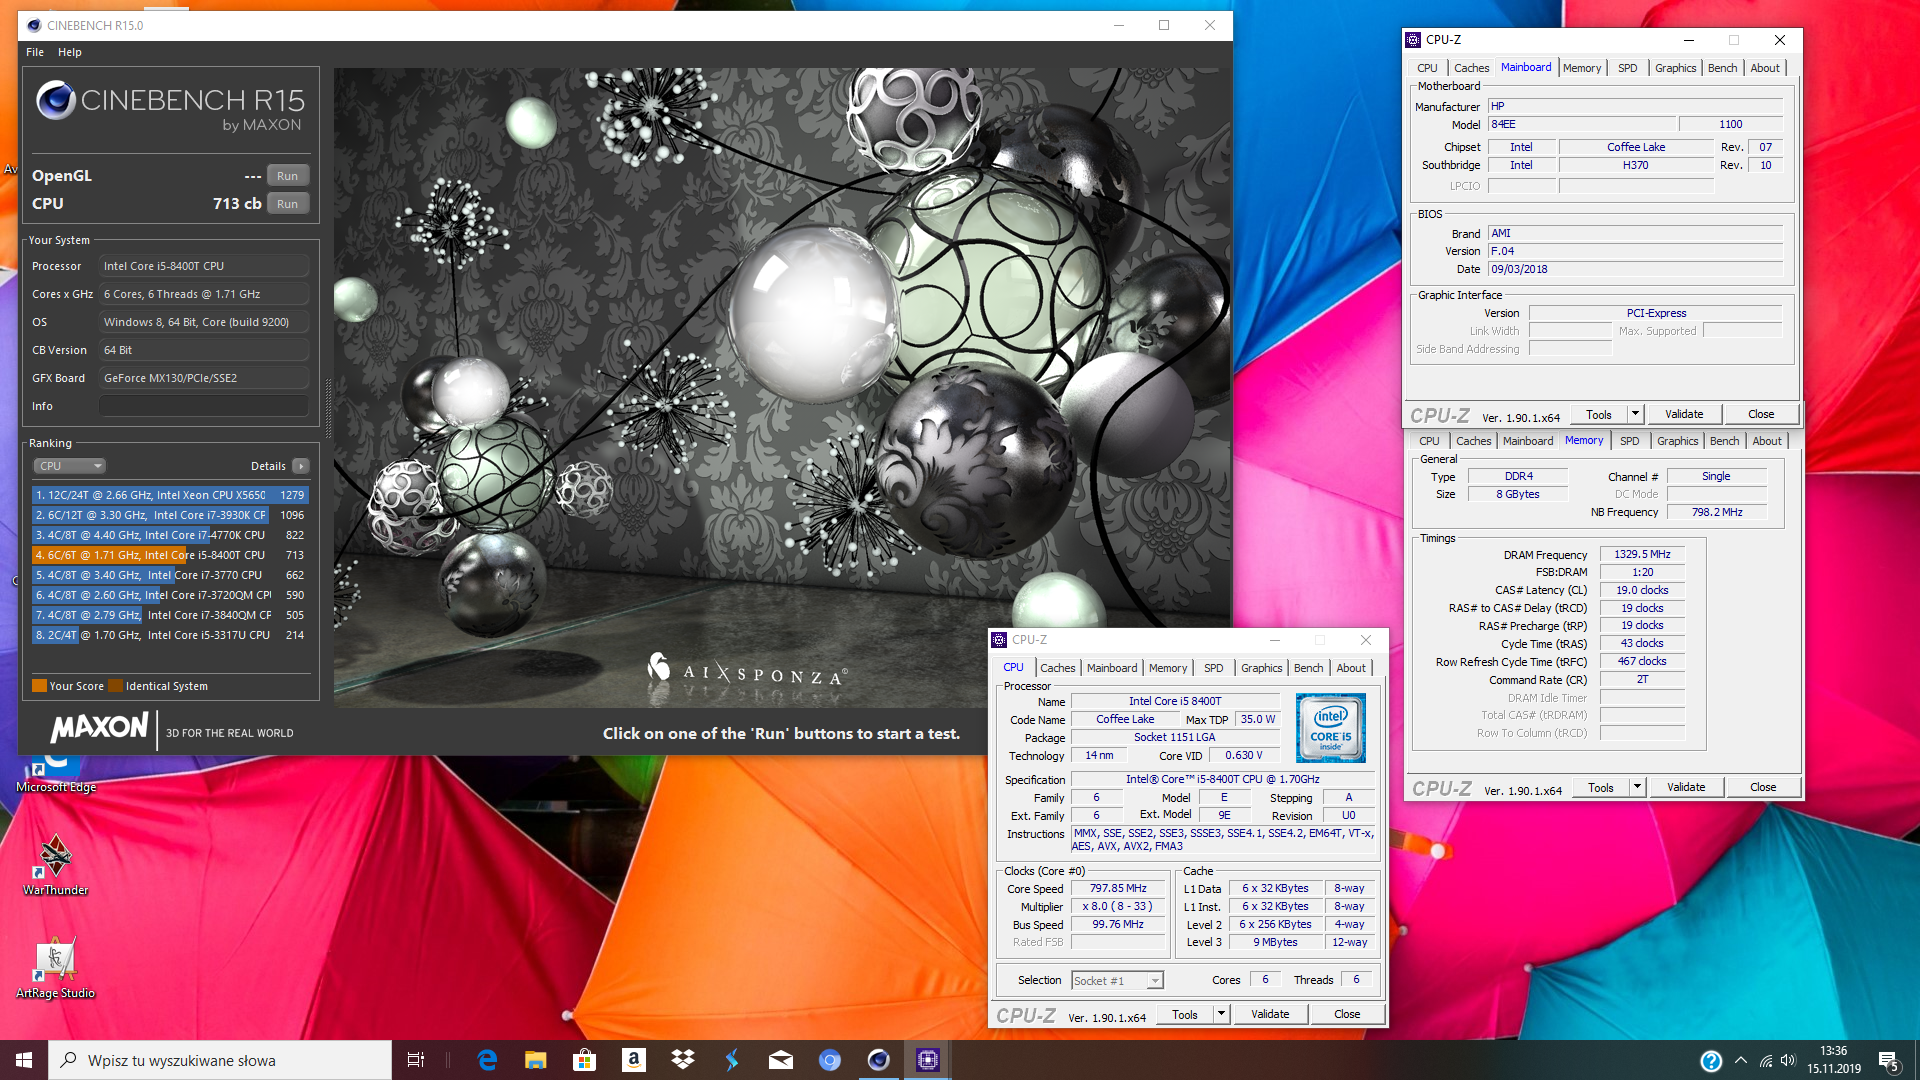The width and height of the screenshot is (1920, 1080).
Task: Open the Socket #1 selection dropdown
Action: pyautogui.click(x=1117, y=981)
